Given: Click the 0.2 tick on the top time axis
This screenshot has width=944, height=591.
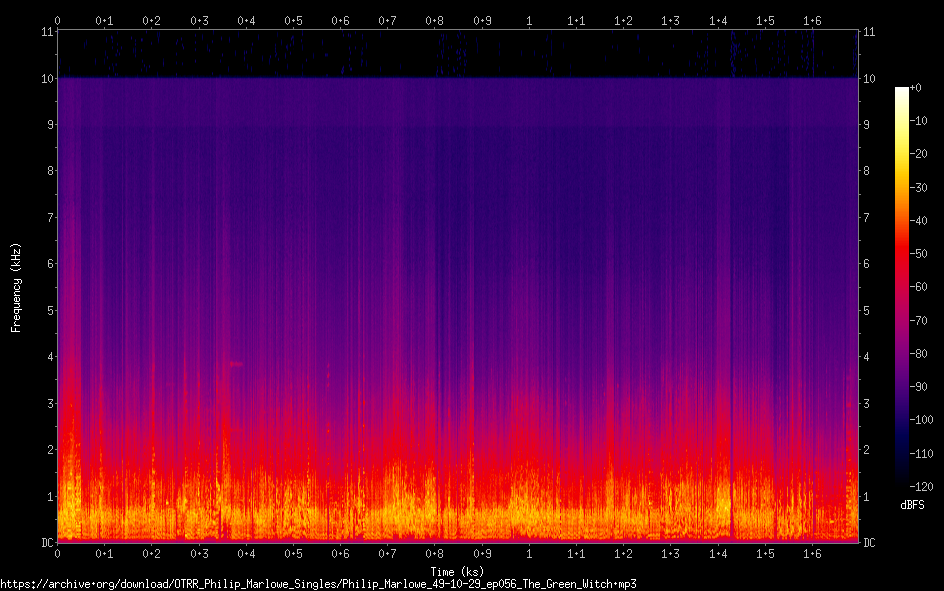Looking at the screenshot, I should tap(152, 20).
